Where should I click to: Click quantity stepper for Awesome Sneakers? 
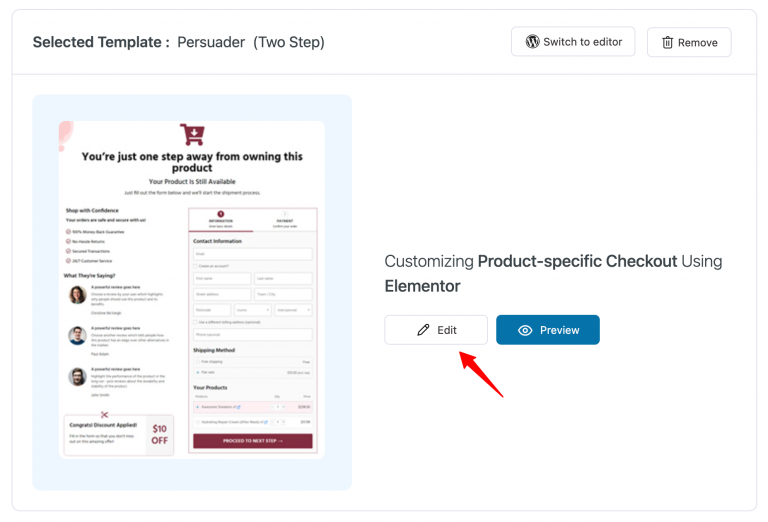pos(278,407)
